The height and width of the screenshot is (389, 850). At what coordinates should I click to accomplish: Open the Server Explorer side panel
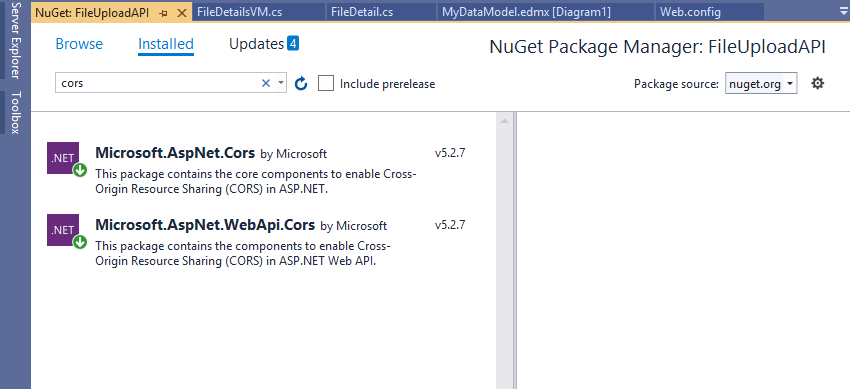(x=16, y=40)
